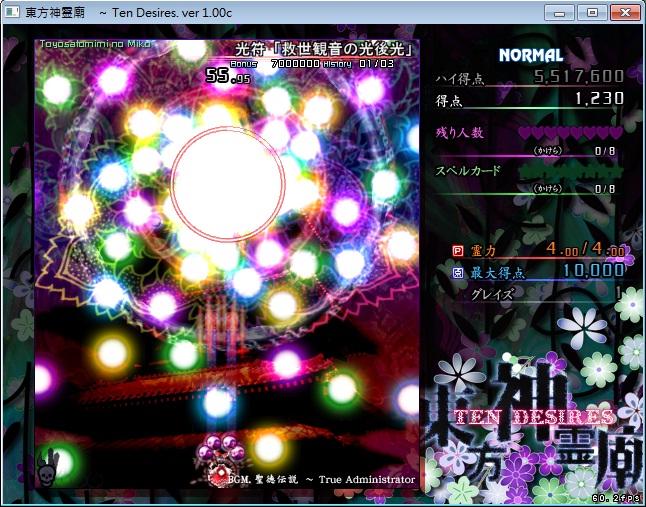
Task: Click the History 01/03 counter
Action: (358, 64)
